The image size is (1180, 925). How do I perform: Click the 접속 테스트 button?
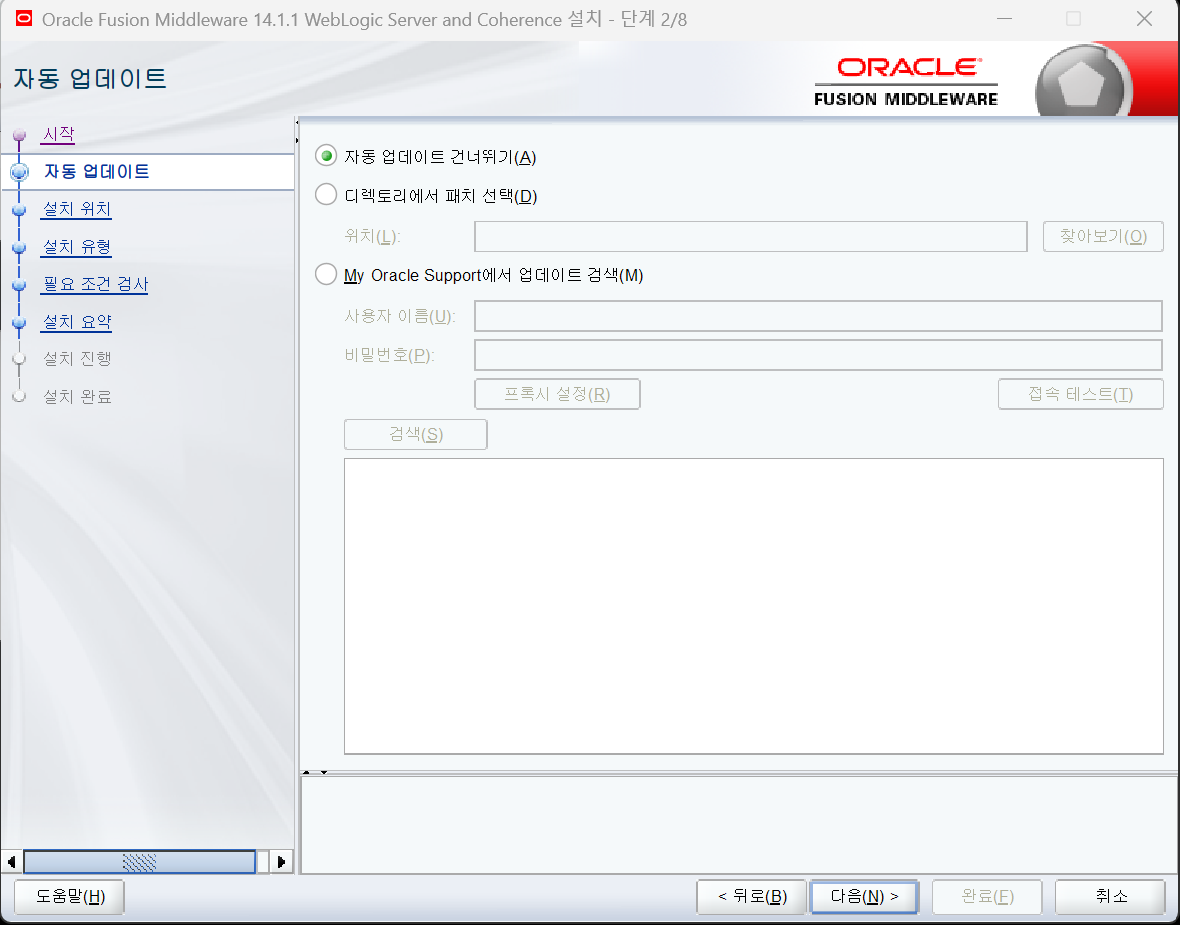(1081, 394)
